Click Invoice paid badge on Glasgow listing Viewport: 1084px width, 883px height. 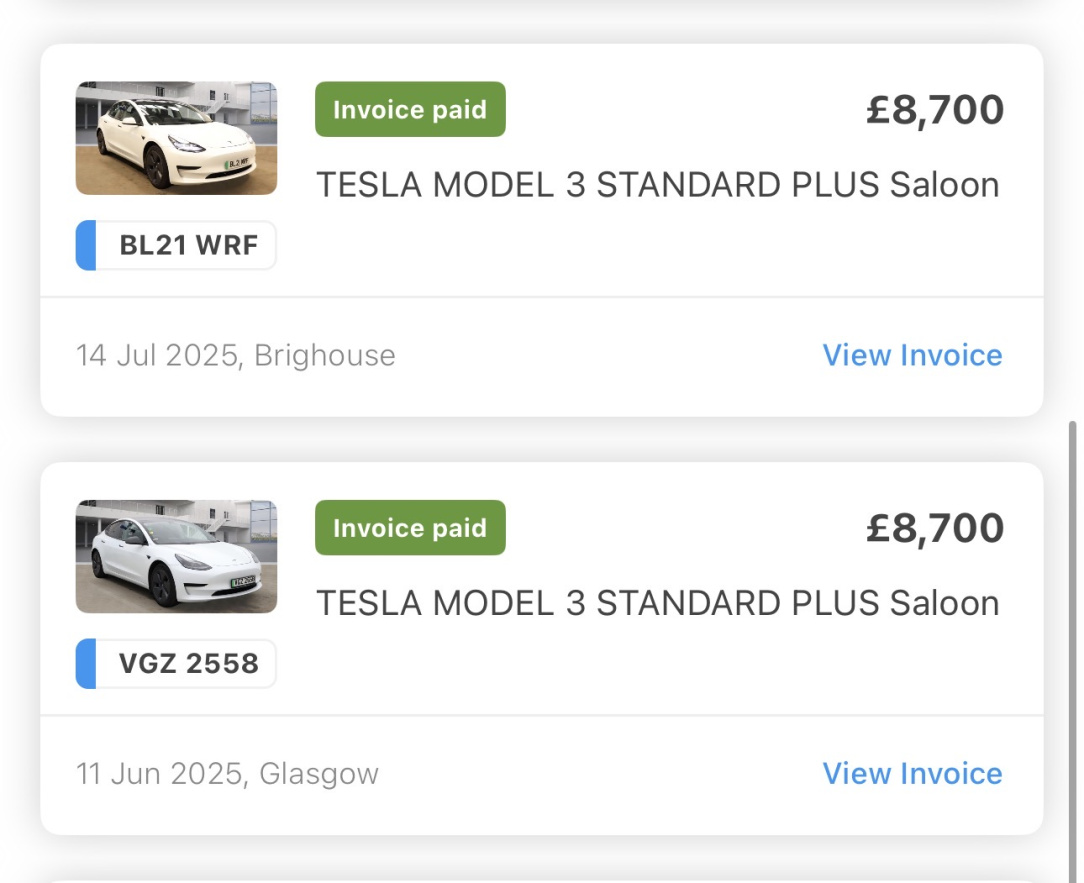pyautogui.click(x=410, y=528)
